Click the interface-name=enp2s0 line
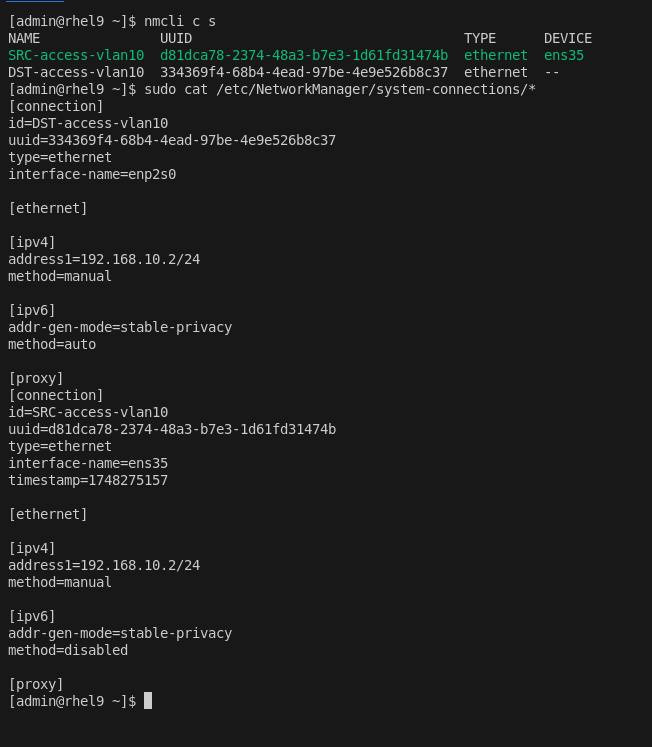The image size is (652, 747). (92, 174)
